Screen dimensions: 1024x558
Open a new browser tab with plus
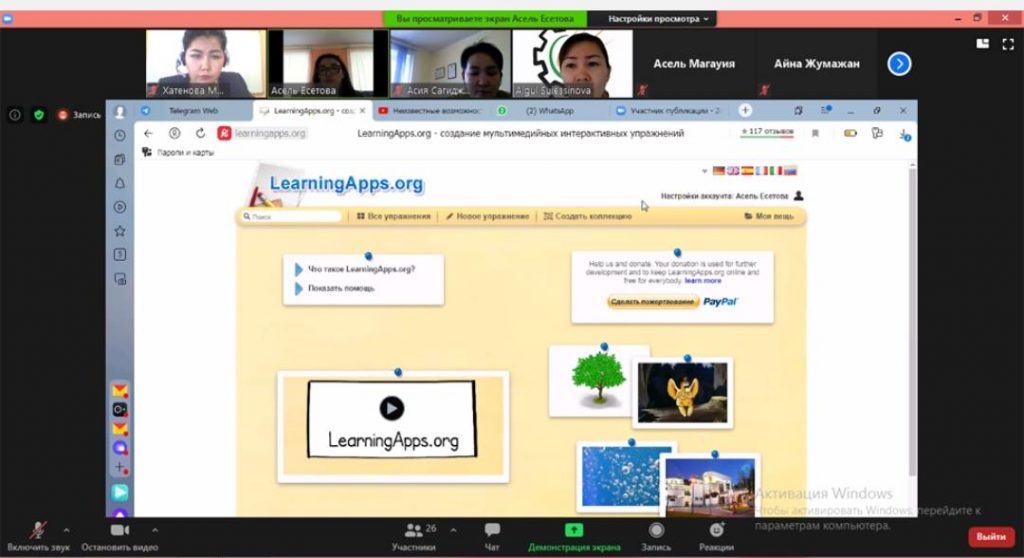745,110
